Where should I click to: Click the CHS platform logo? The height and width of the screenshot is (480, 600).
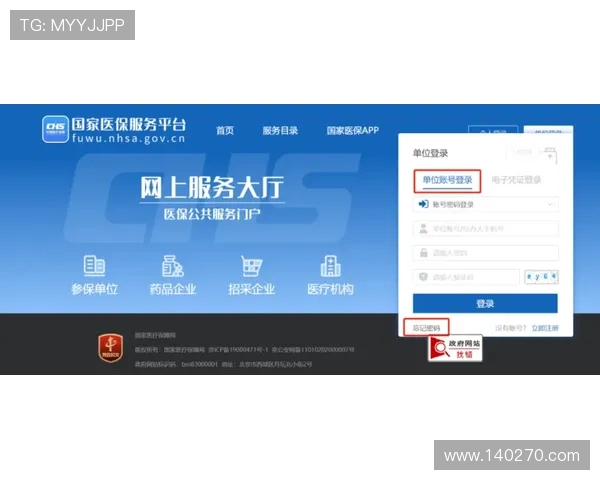[55, 129]
